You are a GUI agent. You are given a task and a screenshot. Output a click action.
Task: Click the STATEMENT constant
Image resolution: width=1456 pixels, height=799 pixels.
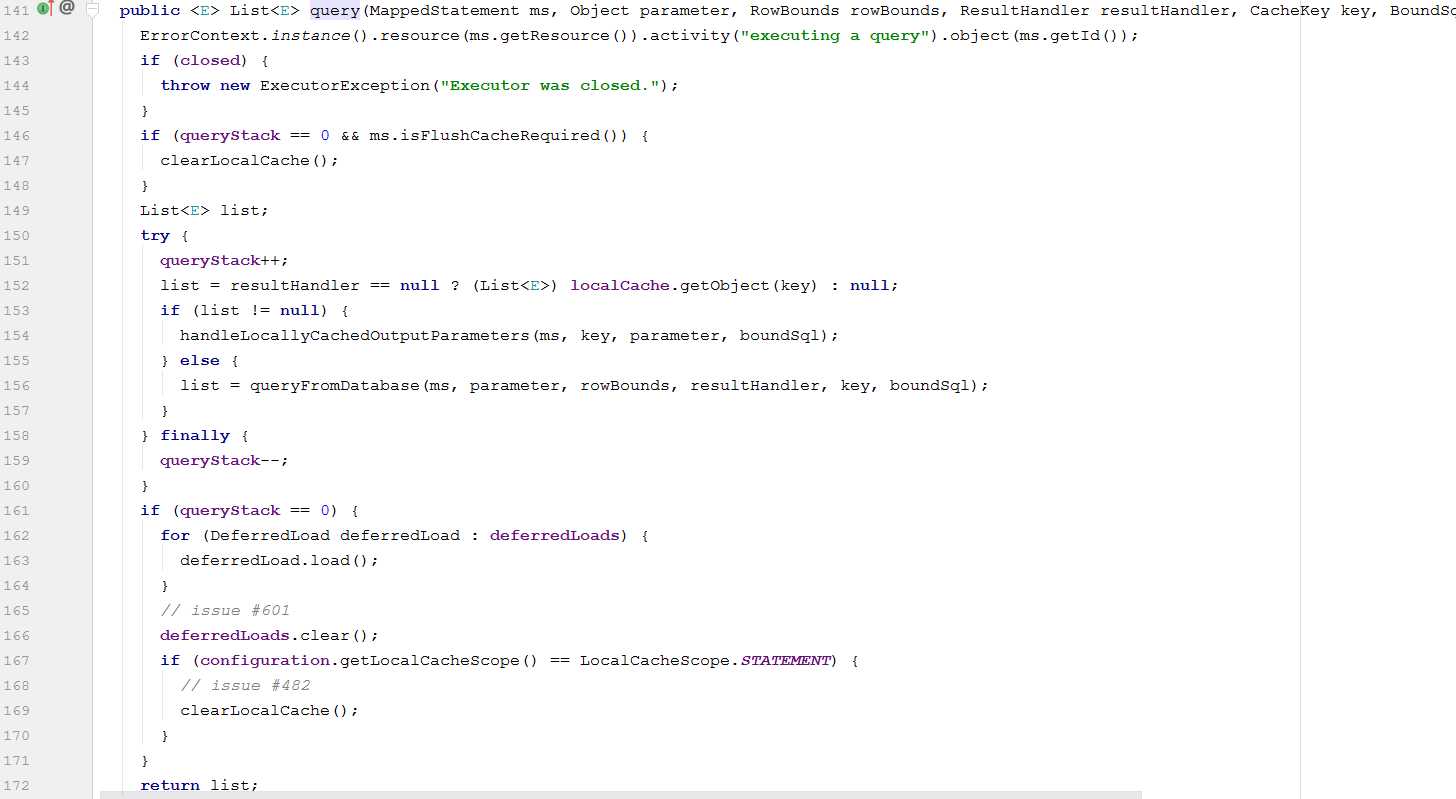(785, 661)
